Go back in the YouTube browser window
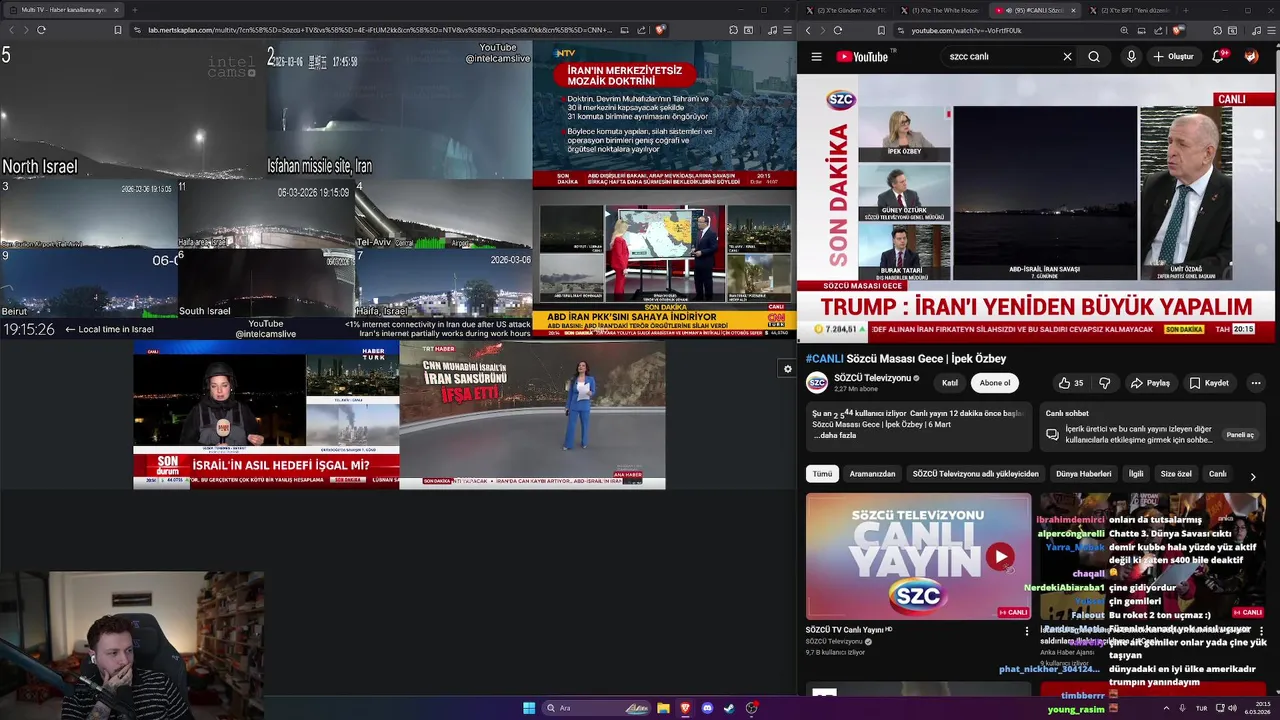 808,30
